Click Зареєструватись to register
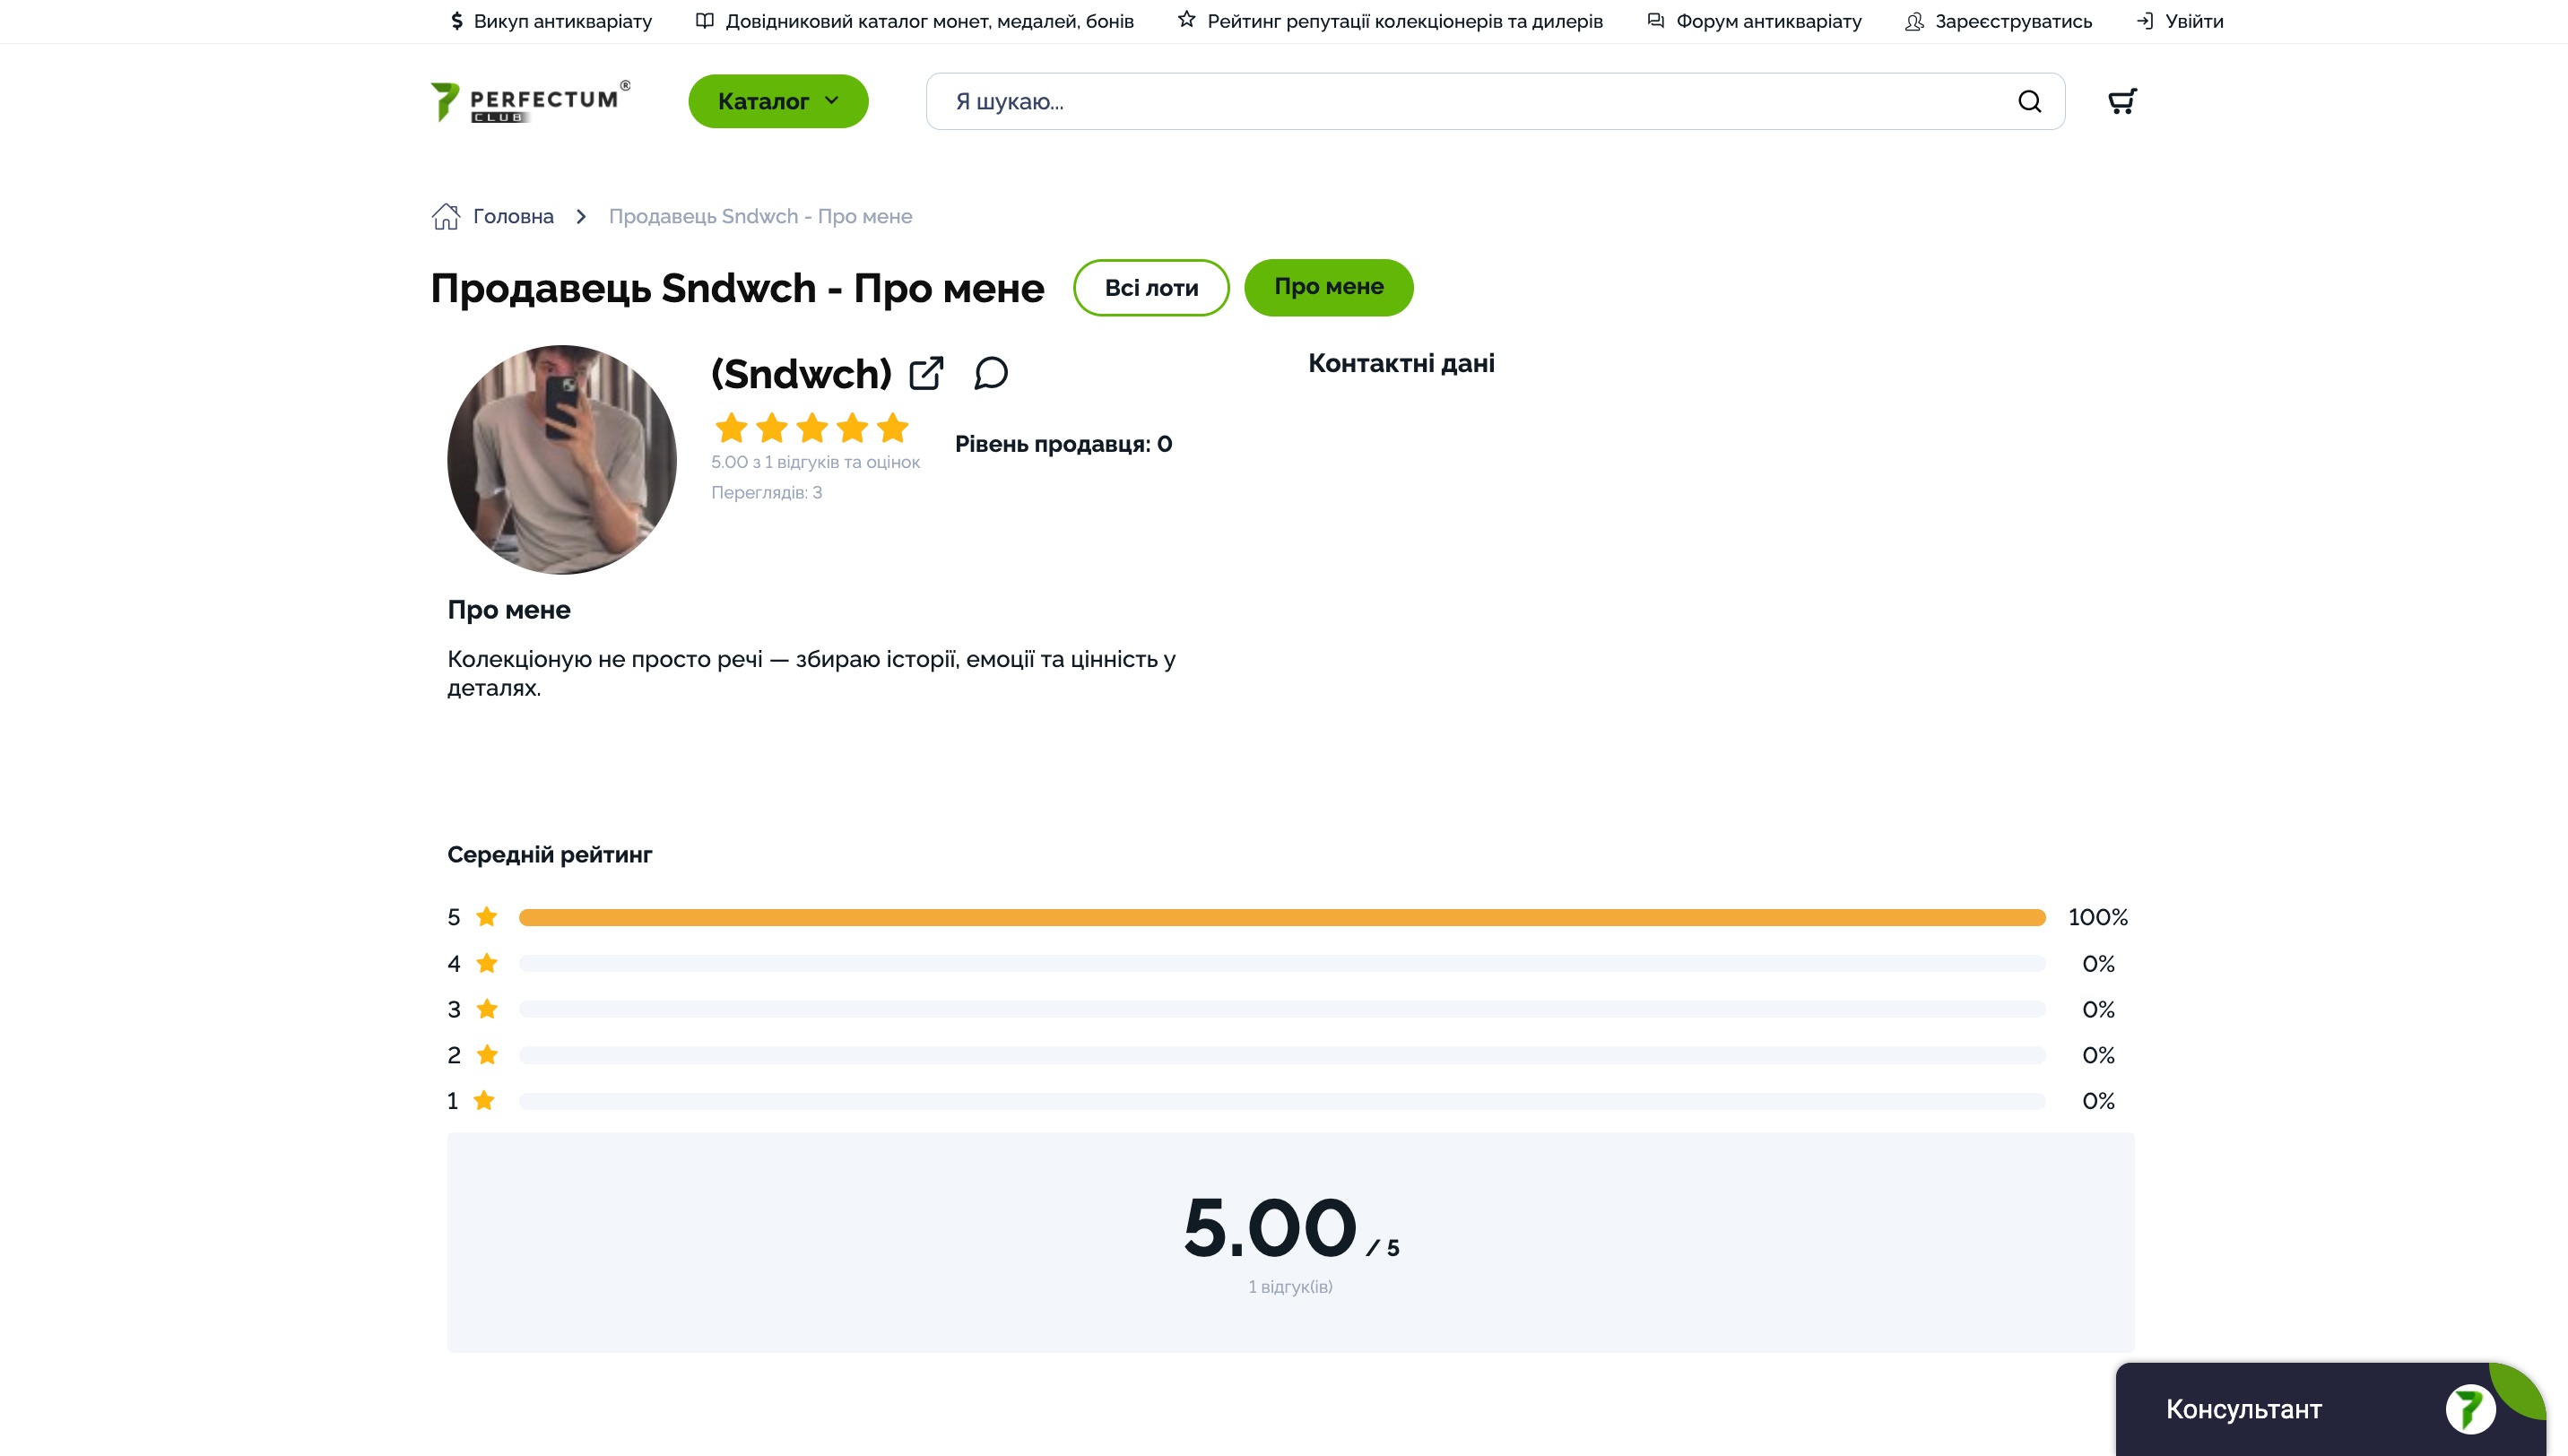Viewport: 2568px width, 1456px height. coord(2012,21)
